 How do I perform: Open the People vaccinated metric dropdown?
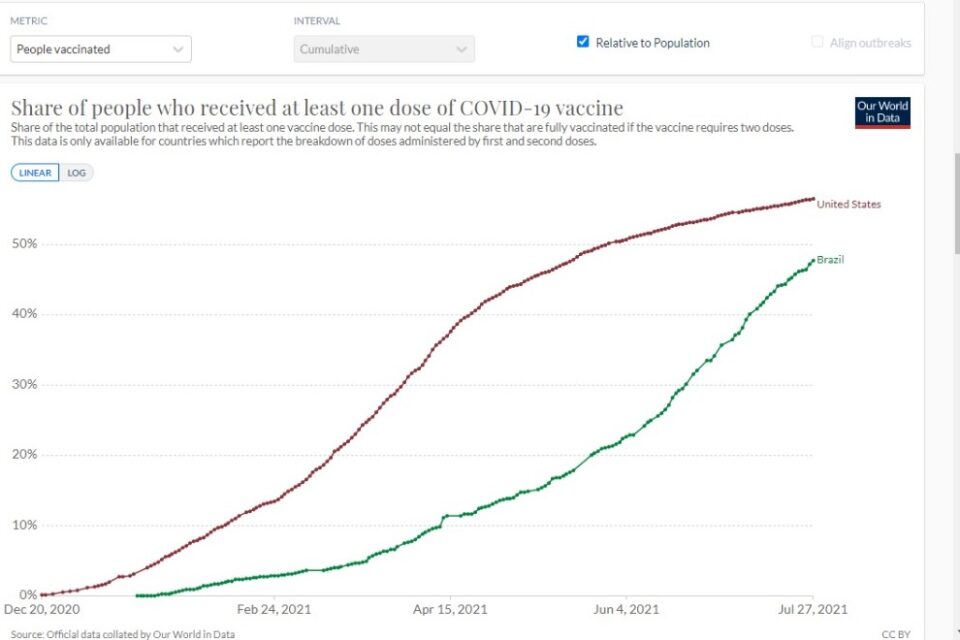pos(100,49)
